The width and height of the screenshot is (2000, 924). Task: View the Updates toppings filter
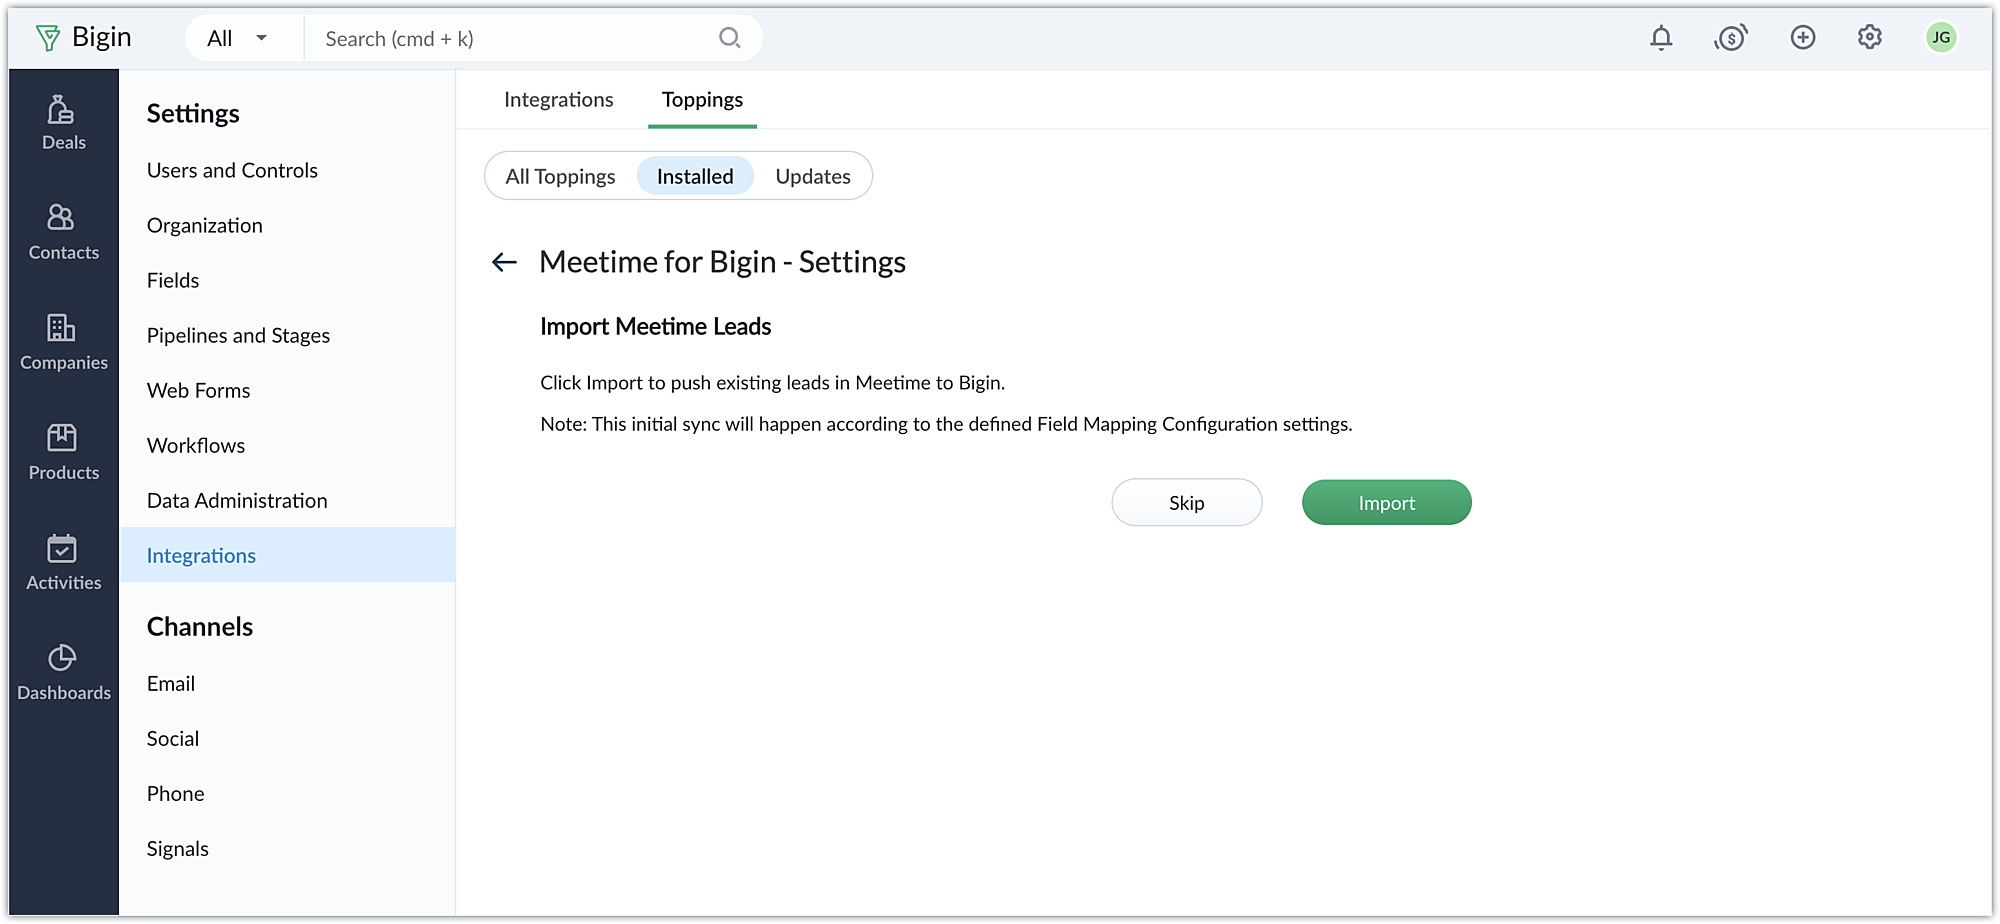pos(813,177)
